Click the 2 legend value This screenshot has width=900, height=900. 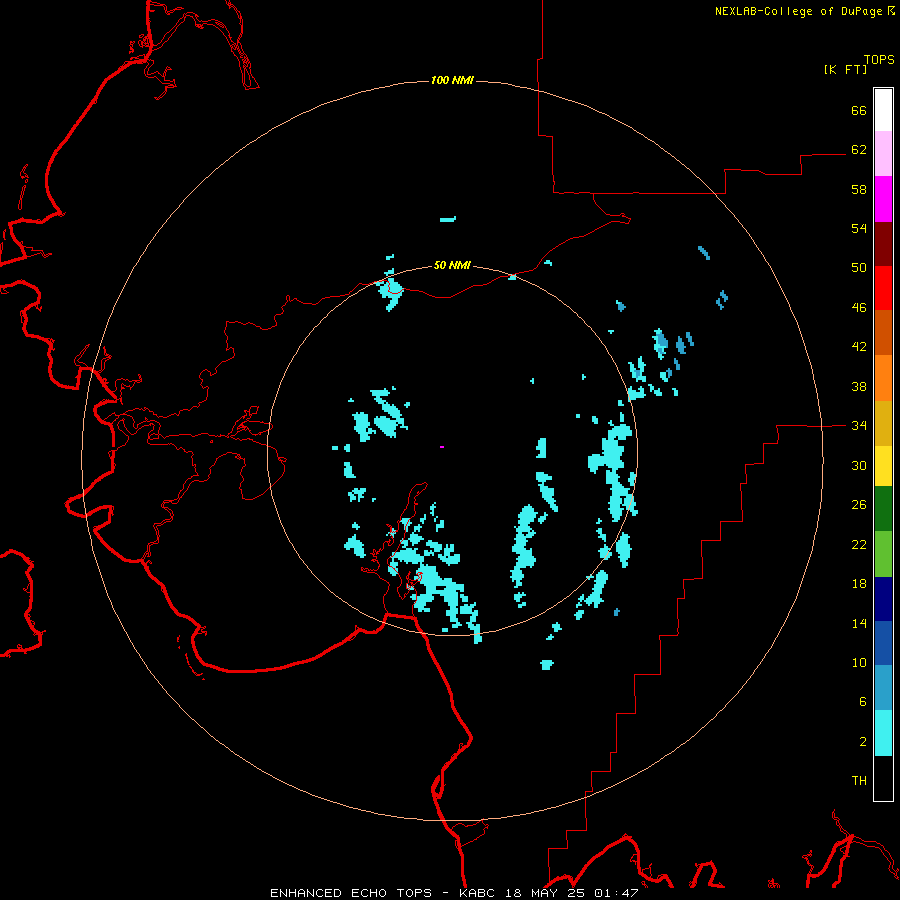[x=863, y=742]
